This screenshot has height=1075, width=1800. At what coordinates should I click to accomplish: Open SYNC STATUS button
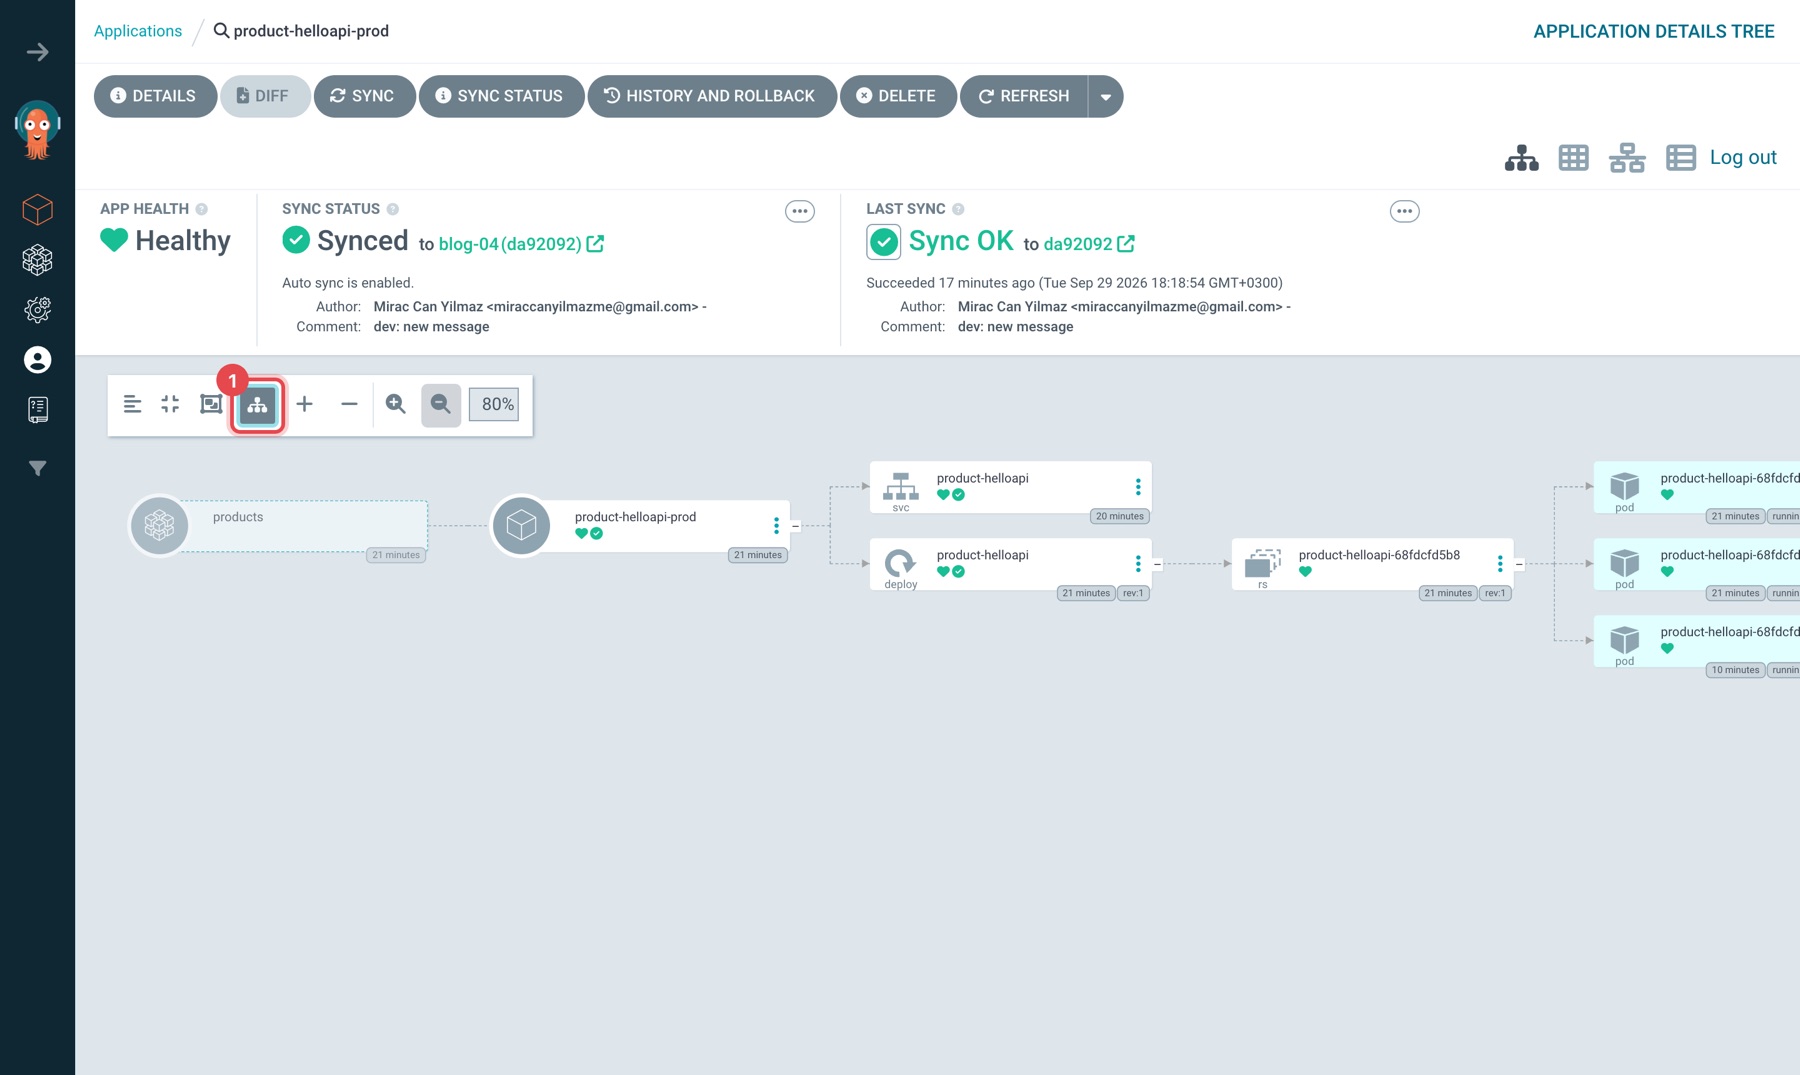501,97
